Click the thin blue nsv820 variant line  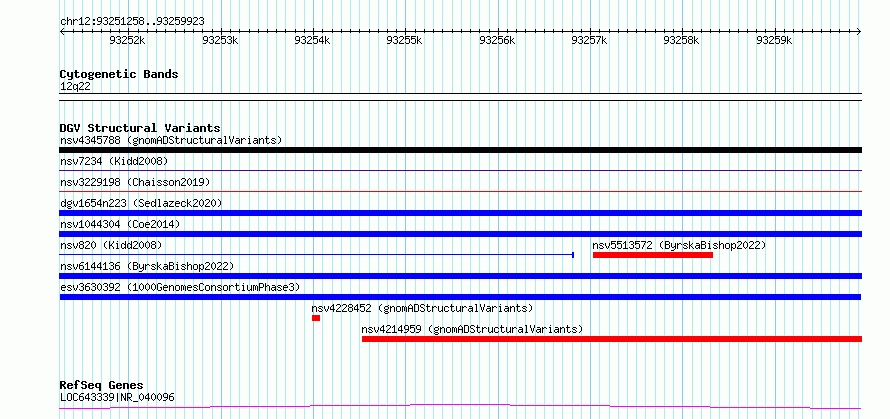coord(316,255)
